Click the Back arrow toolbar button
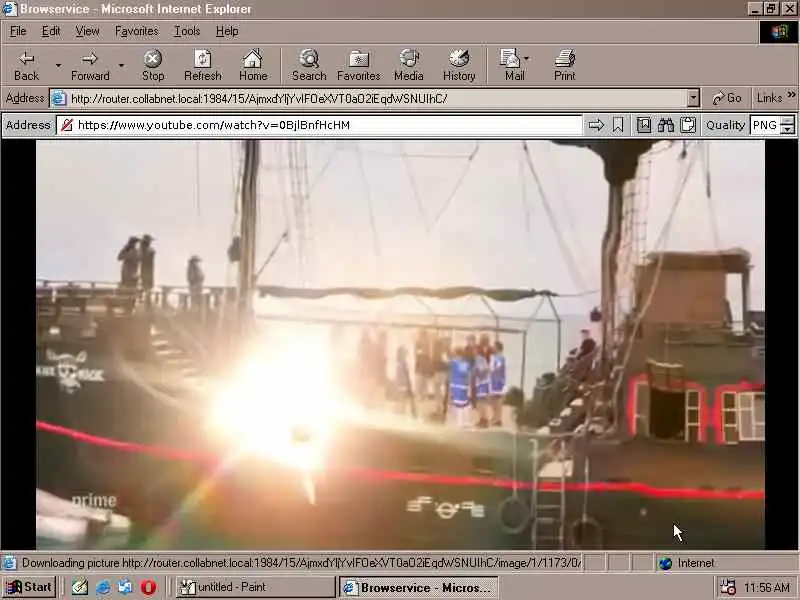800x600 pixels. click(26, 65)
